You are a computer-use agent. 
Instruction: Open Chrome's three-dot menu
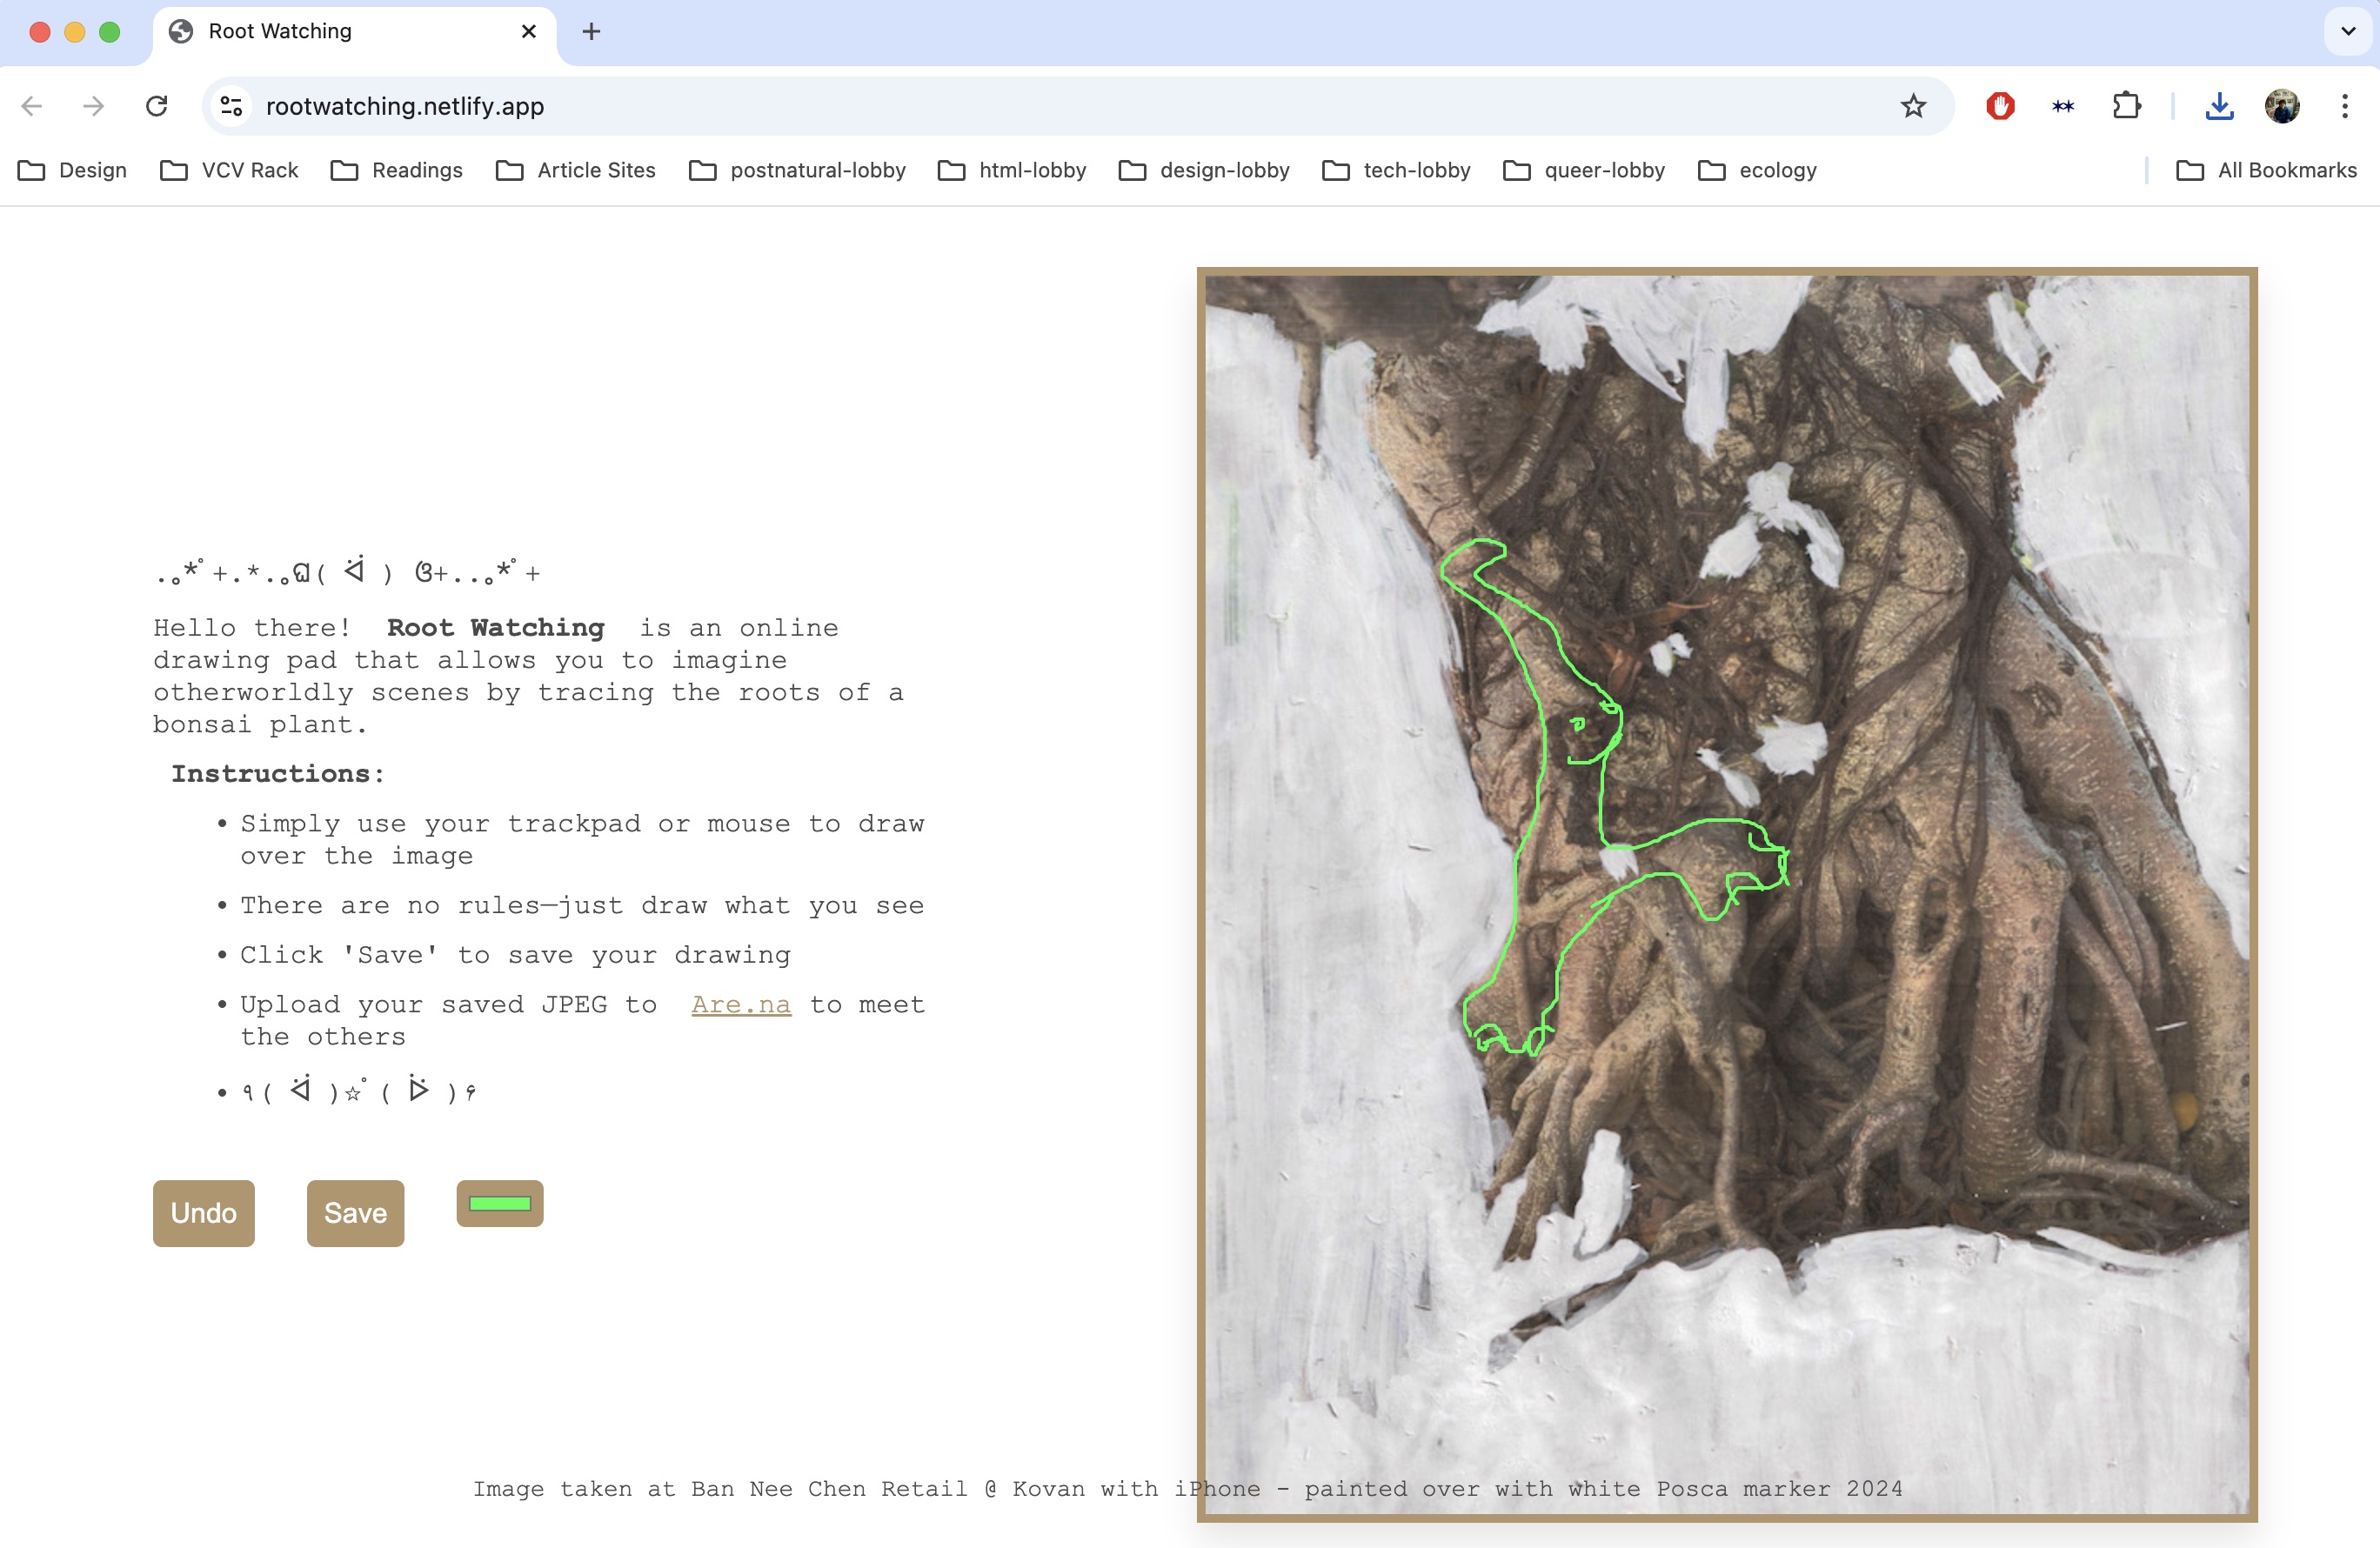click(2344, 106)
